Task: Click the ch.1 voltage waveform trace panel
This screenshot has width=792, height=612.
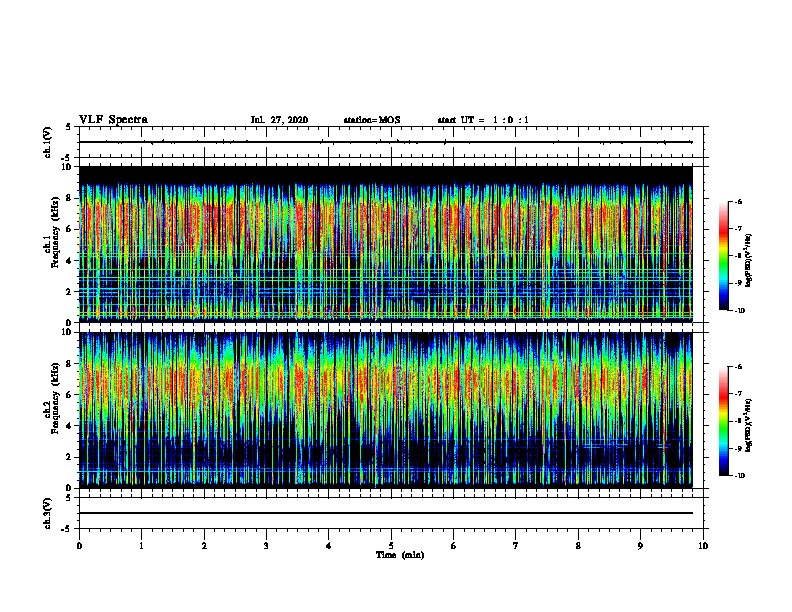Action: pos(391,142)
